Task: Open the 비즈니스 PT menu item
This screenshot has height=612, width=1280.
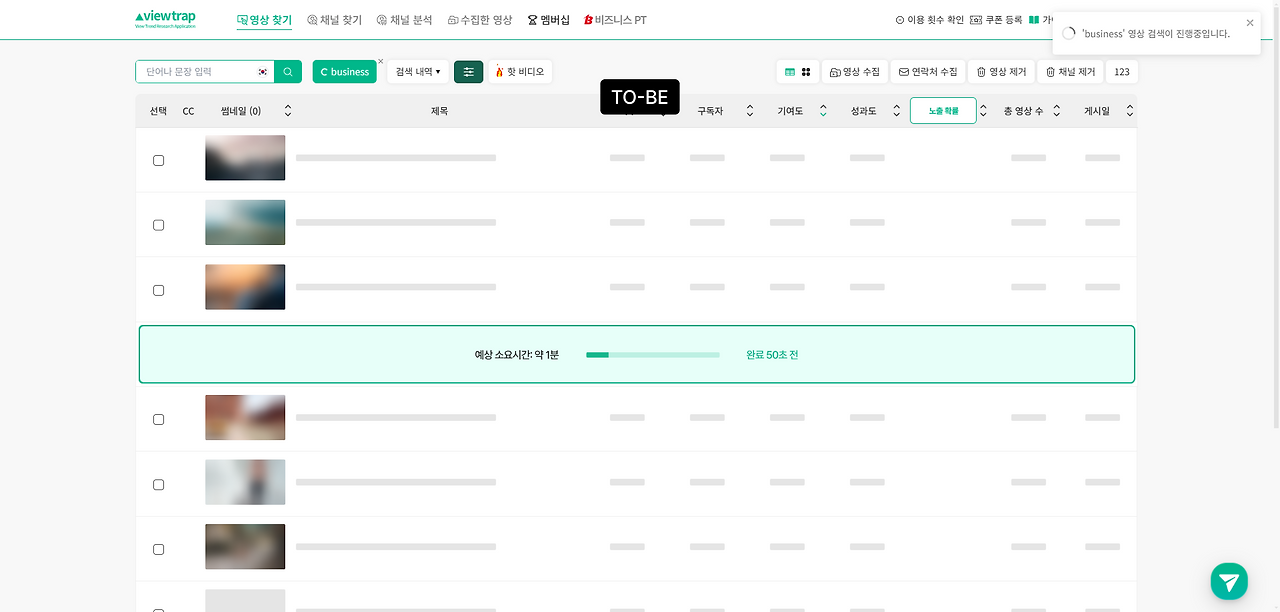Action: 615,20
